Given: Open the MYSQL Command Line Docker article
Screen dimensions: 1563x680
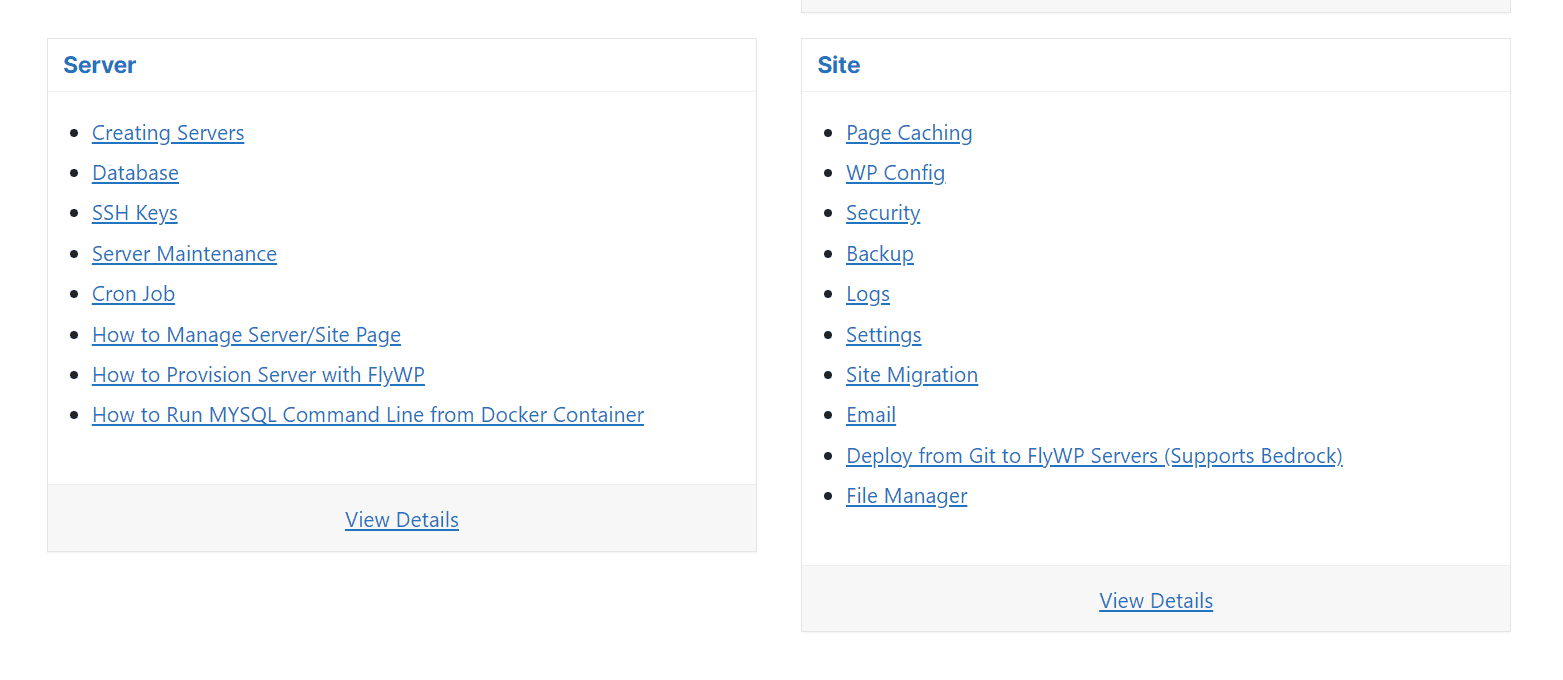Looking at the screenshot, I should (x=368, y=415).
